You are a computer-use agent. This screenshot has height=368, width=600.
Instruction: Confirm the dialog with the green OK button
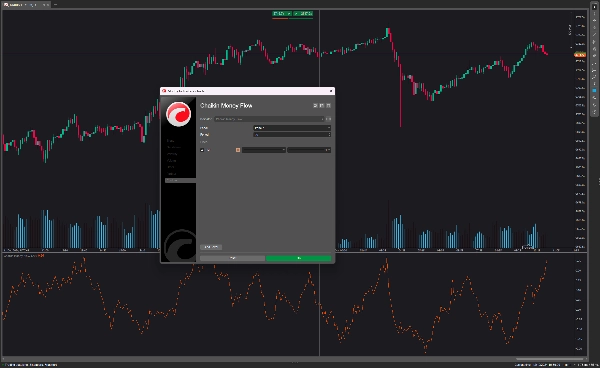coord(298,258)
